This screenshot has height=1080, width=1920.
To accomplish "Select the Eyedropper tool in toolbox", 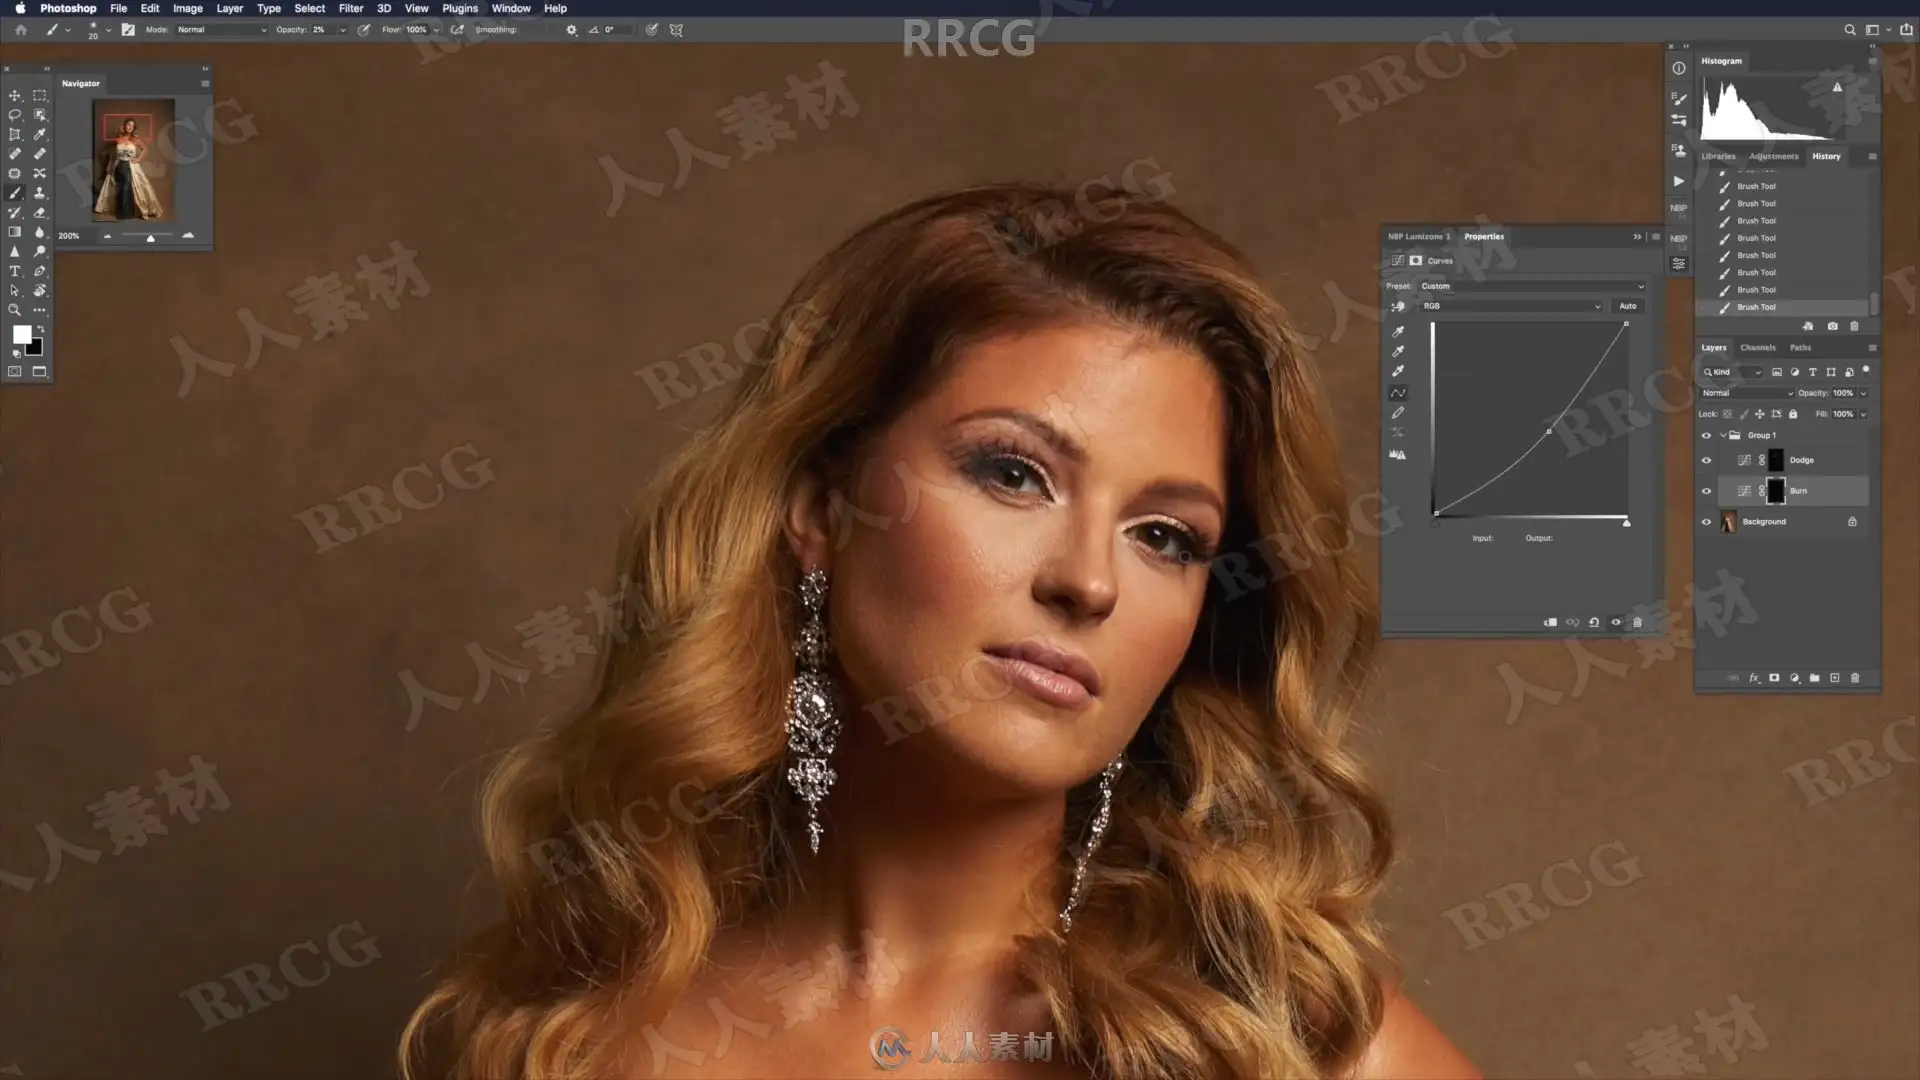I will [x=40, y=134].
